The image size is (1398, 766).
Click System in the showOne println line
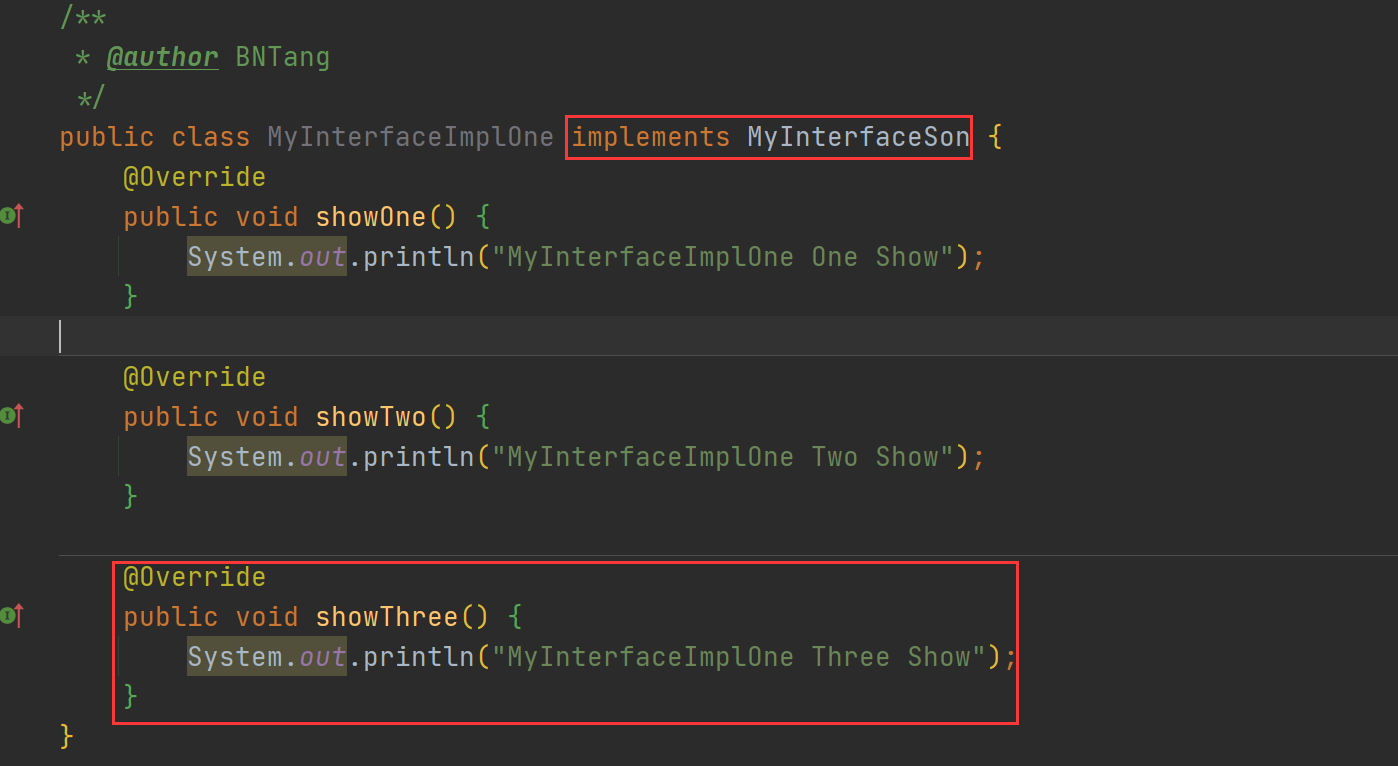235,257
